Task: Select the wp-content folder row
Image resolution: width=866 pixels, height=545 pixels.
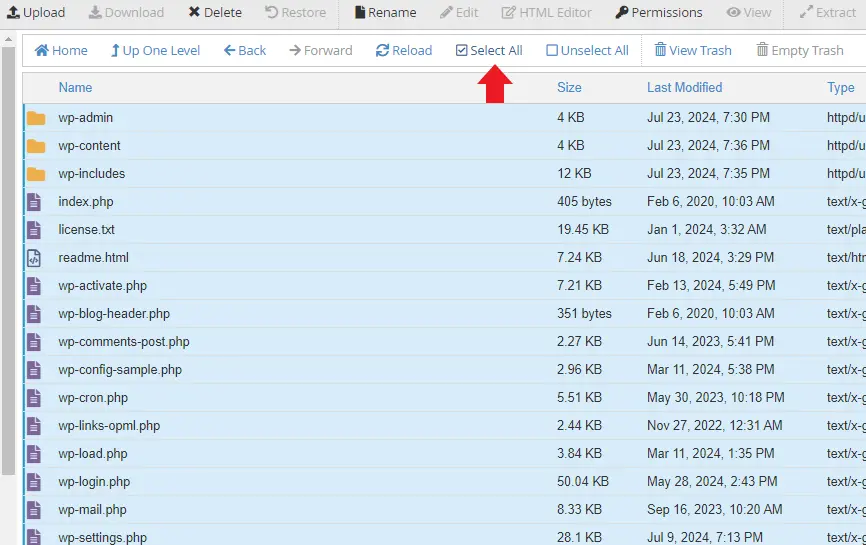Action: 89,146
